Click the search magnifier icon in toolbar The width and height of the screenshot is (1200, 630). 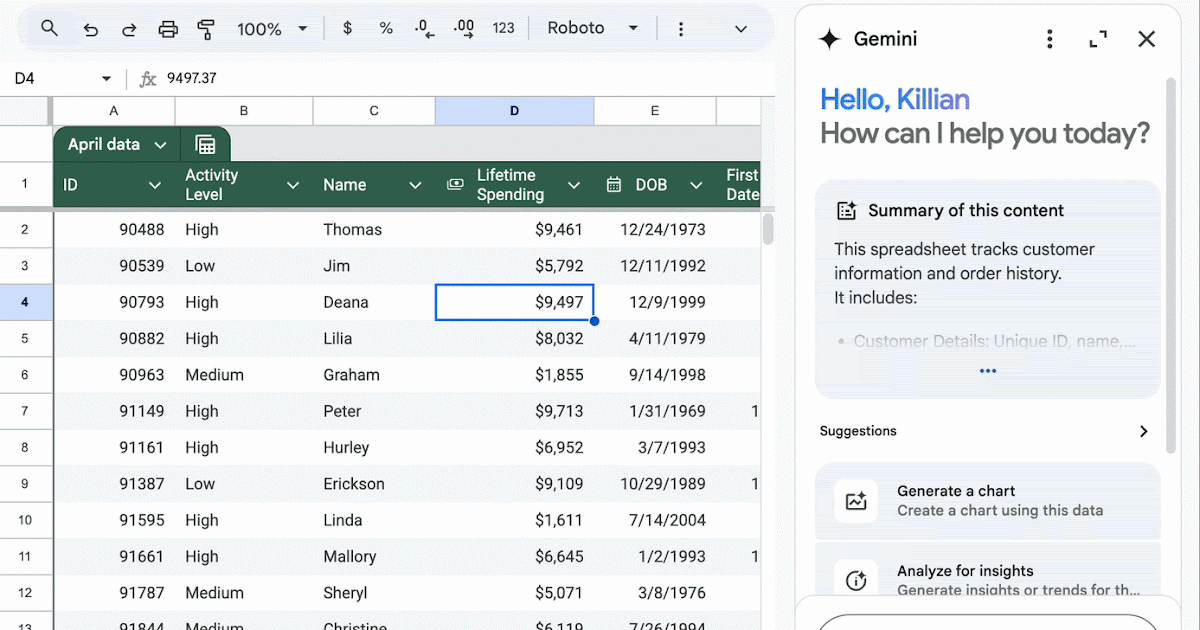pos(49,29)
